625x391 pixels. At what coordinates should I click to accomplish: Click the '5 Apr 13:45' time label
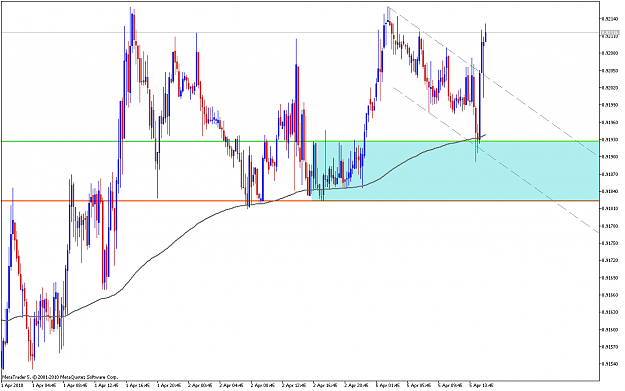point(481,385)
